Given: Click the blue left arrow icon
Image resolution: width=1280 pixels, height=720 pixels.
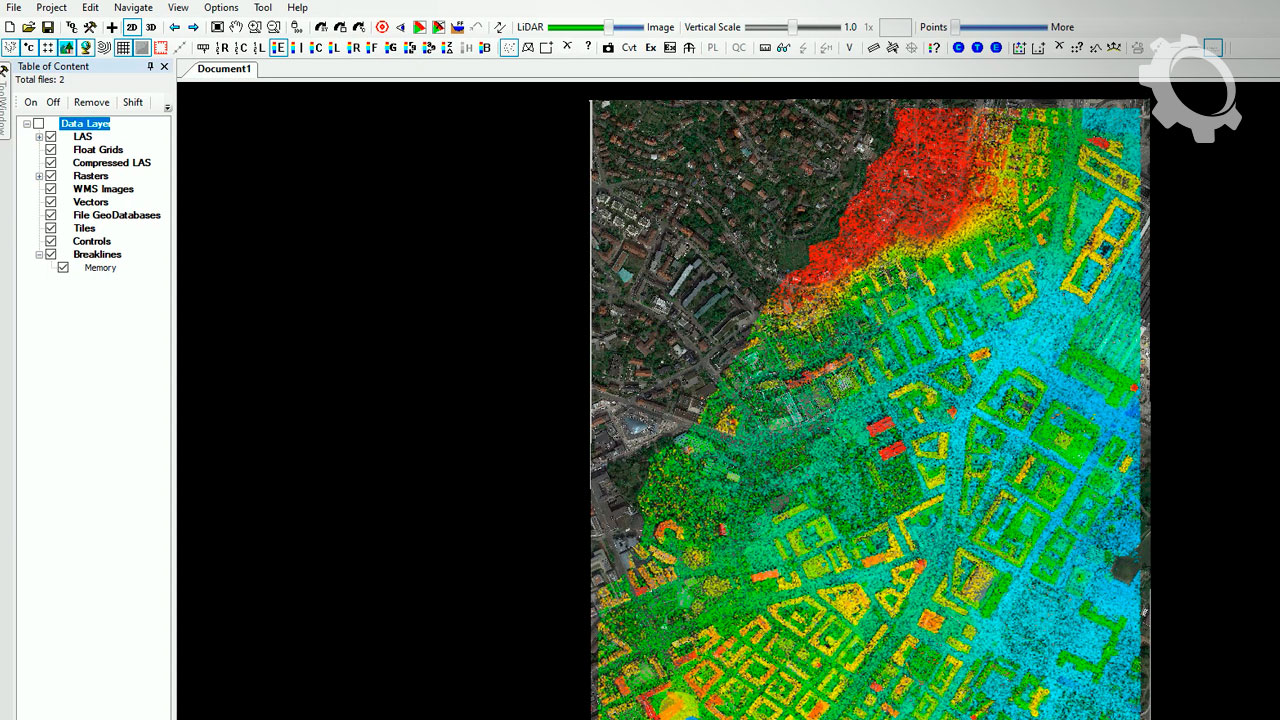Looking at the screenshot, I should (x=175, y=28).
